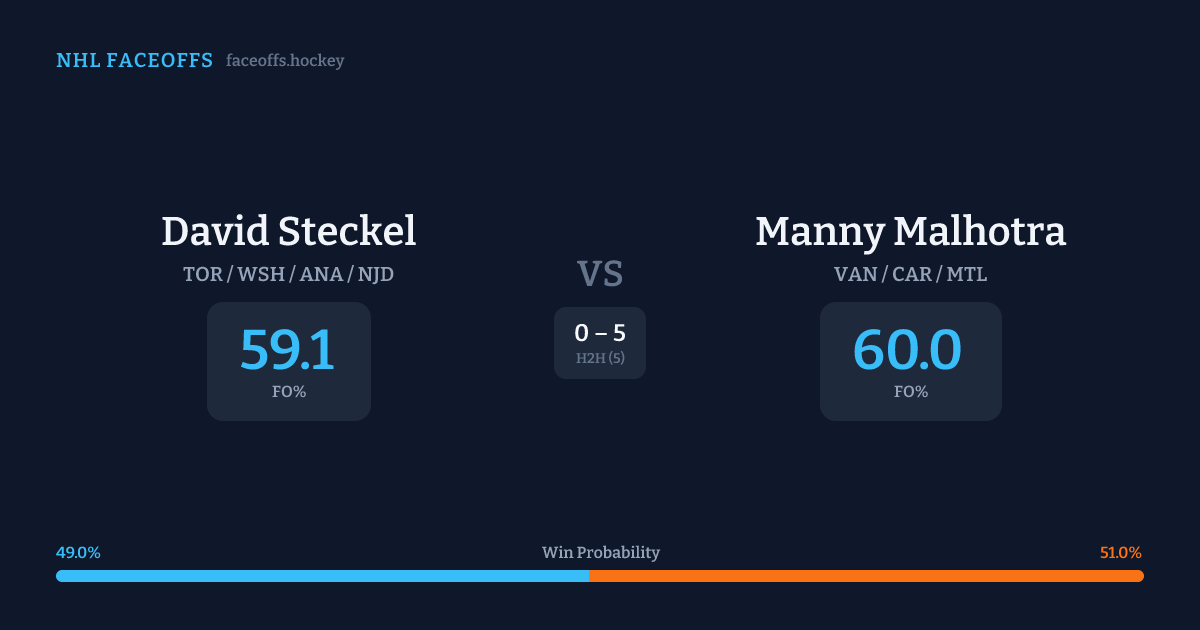Click the 0 – 5 head-to-head score
The width and height of the screenshot is (1200, 630).
tap(600, 333)
